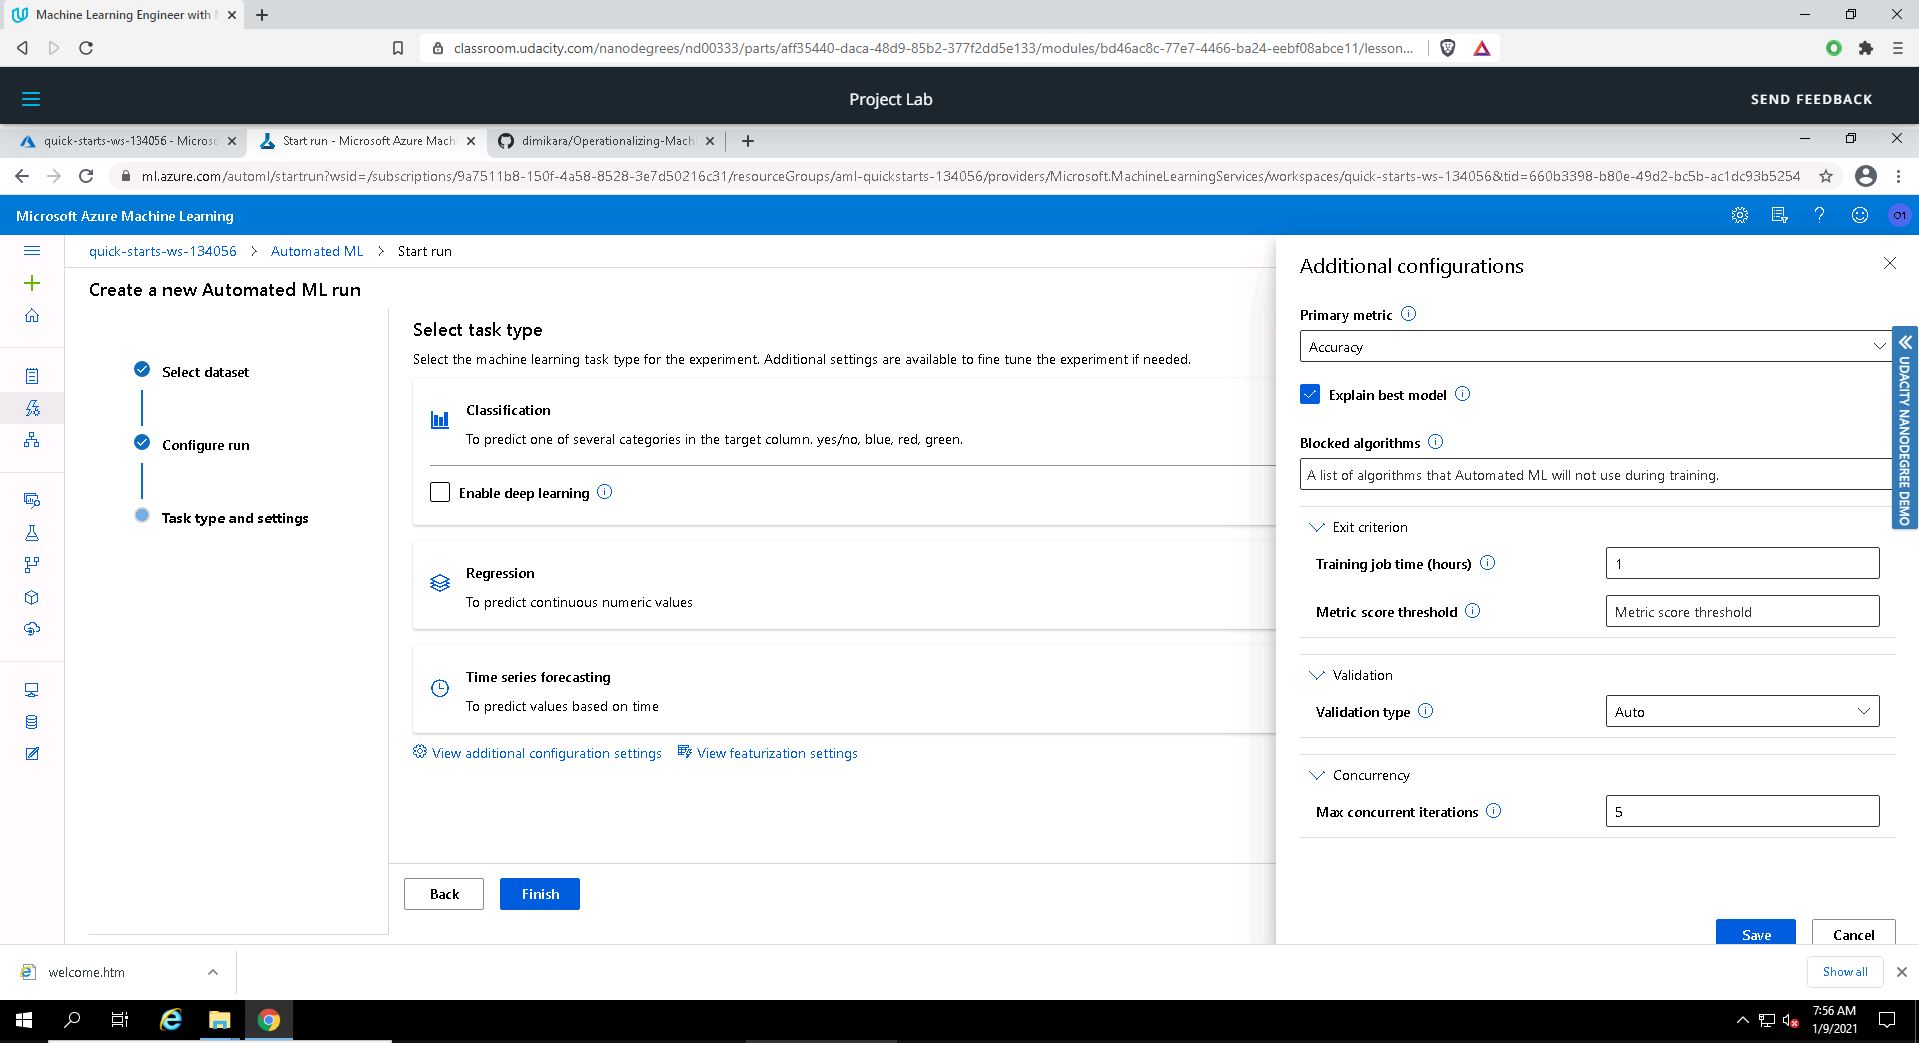This screenshot has height=1043, width=1919.
Task: Switch to the dimikara GitHub tab
Action: coord(605,141)
